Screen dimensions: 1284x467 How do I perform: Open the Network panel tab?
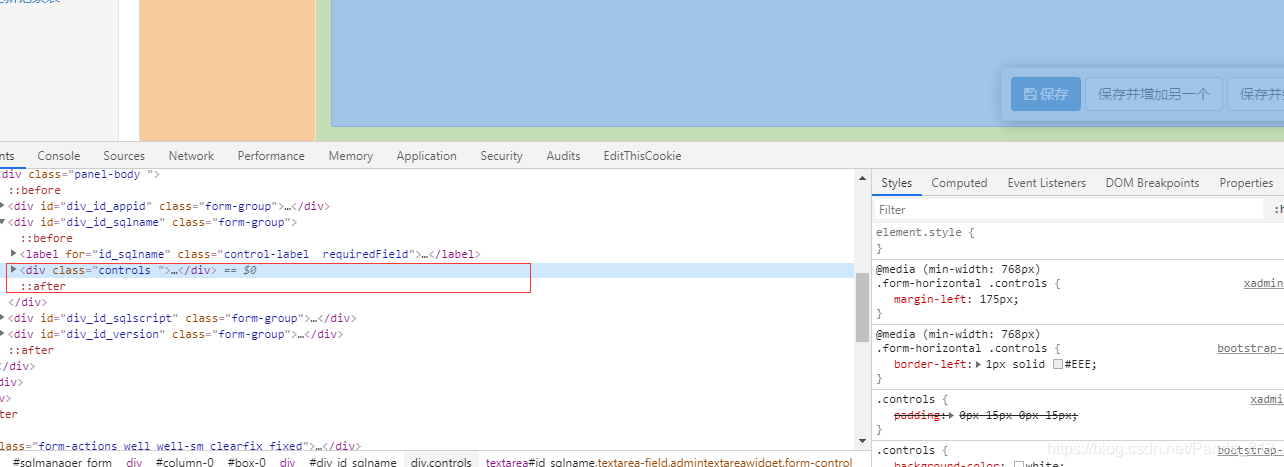coord(191,156)
